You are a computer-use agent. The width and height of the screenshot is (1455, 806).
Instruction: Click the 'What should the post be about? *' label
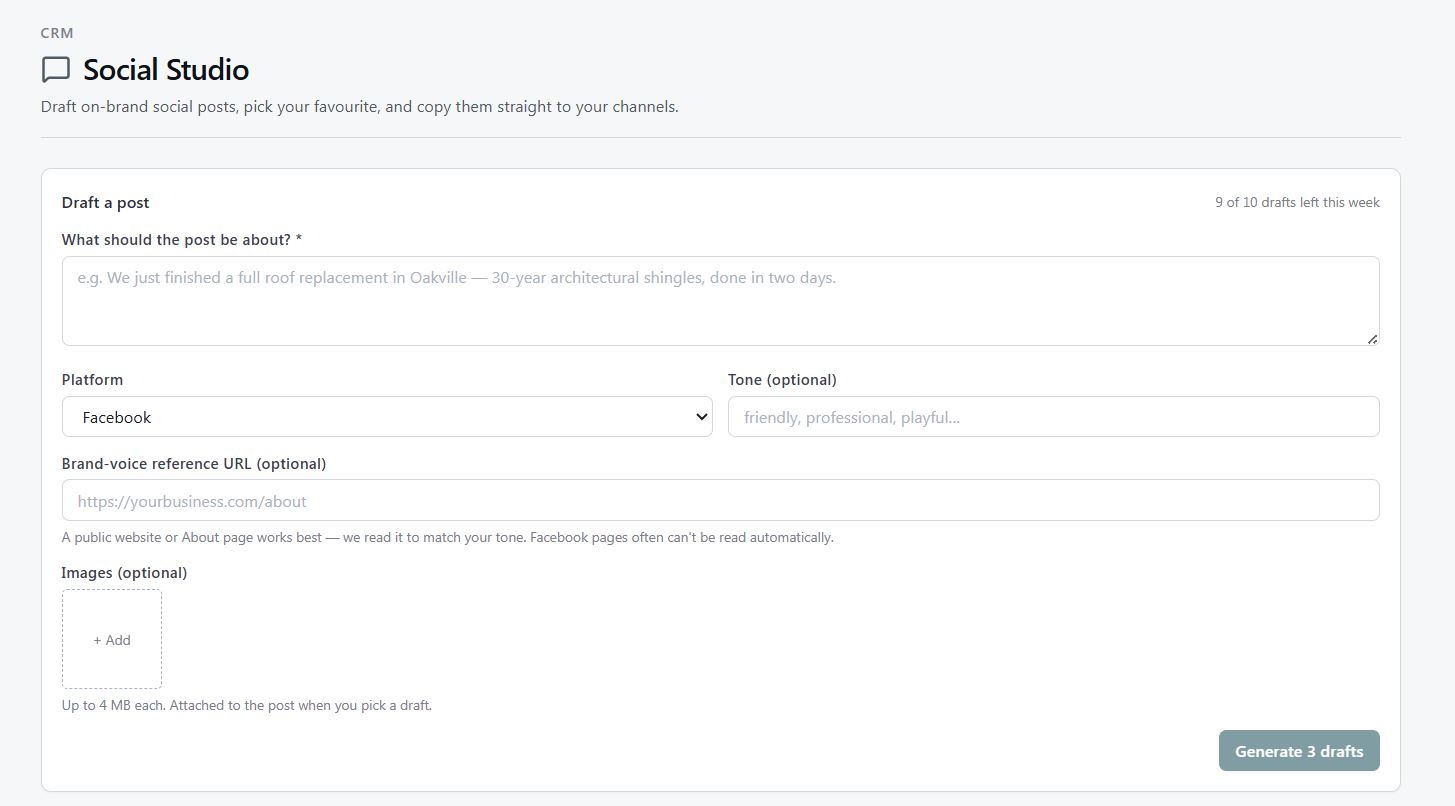[182, 240]
